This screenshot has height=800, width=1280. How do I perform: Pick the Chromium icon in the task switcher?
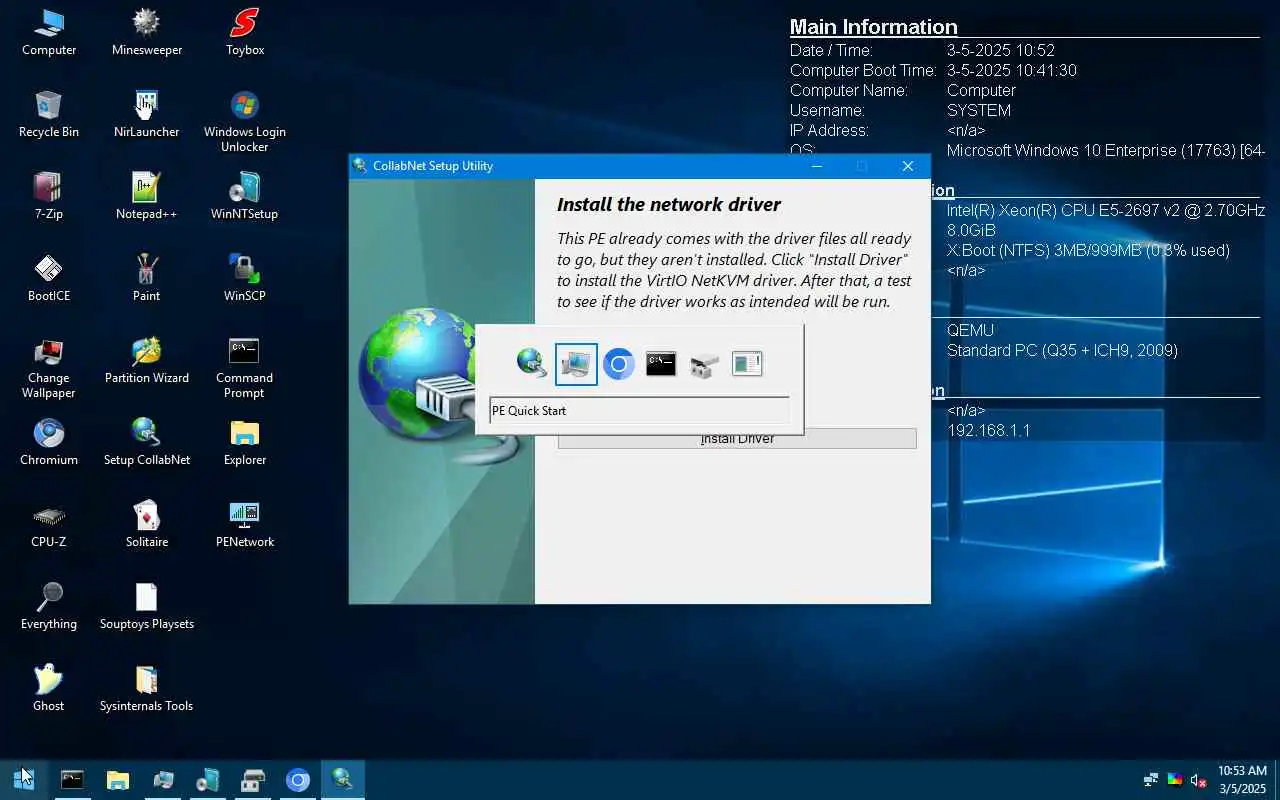619,364
